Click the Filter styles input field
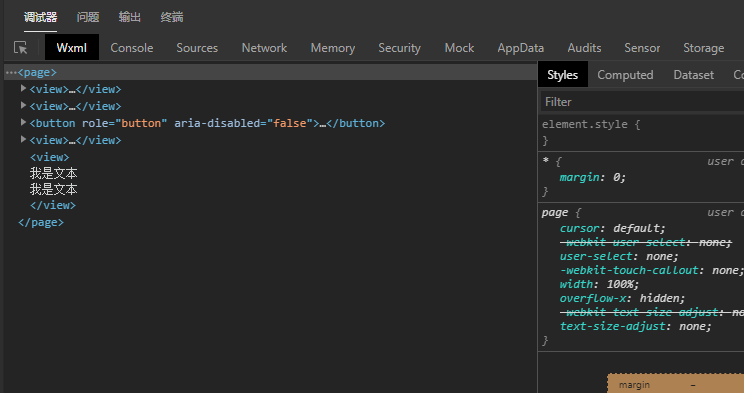 tap(642, 102)
